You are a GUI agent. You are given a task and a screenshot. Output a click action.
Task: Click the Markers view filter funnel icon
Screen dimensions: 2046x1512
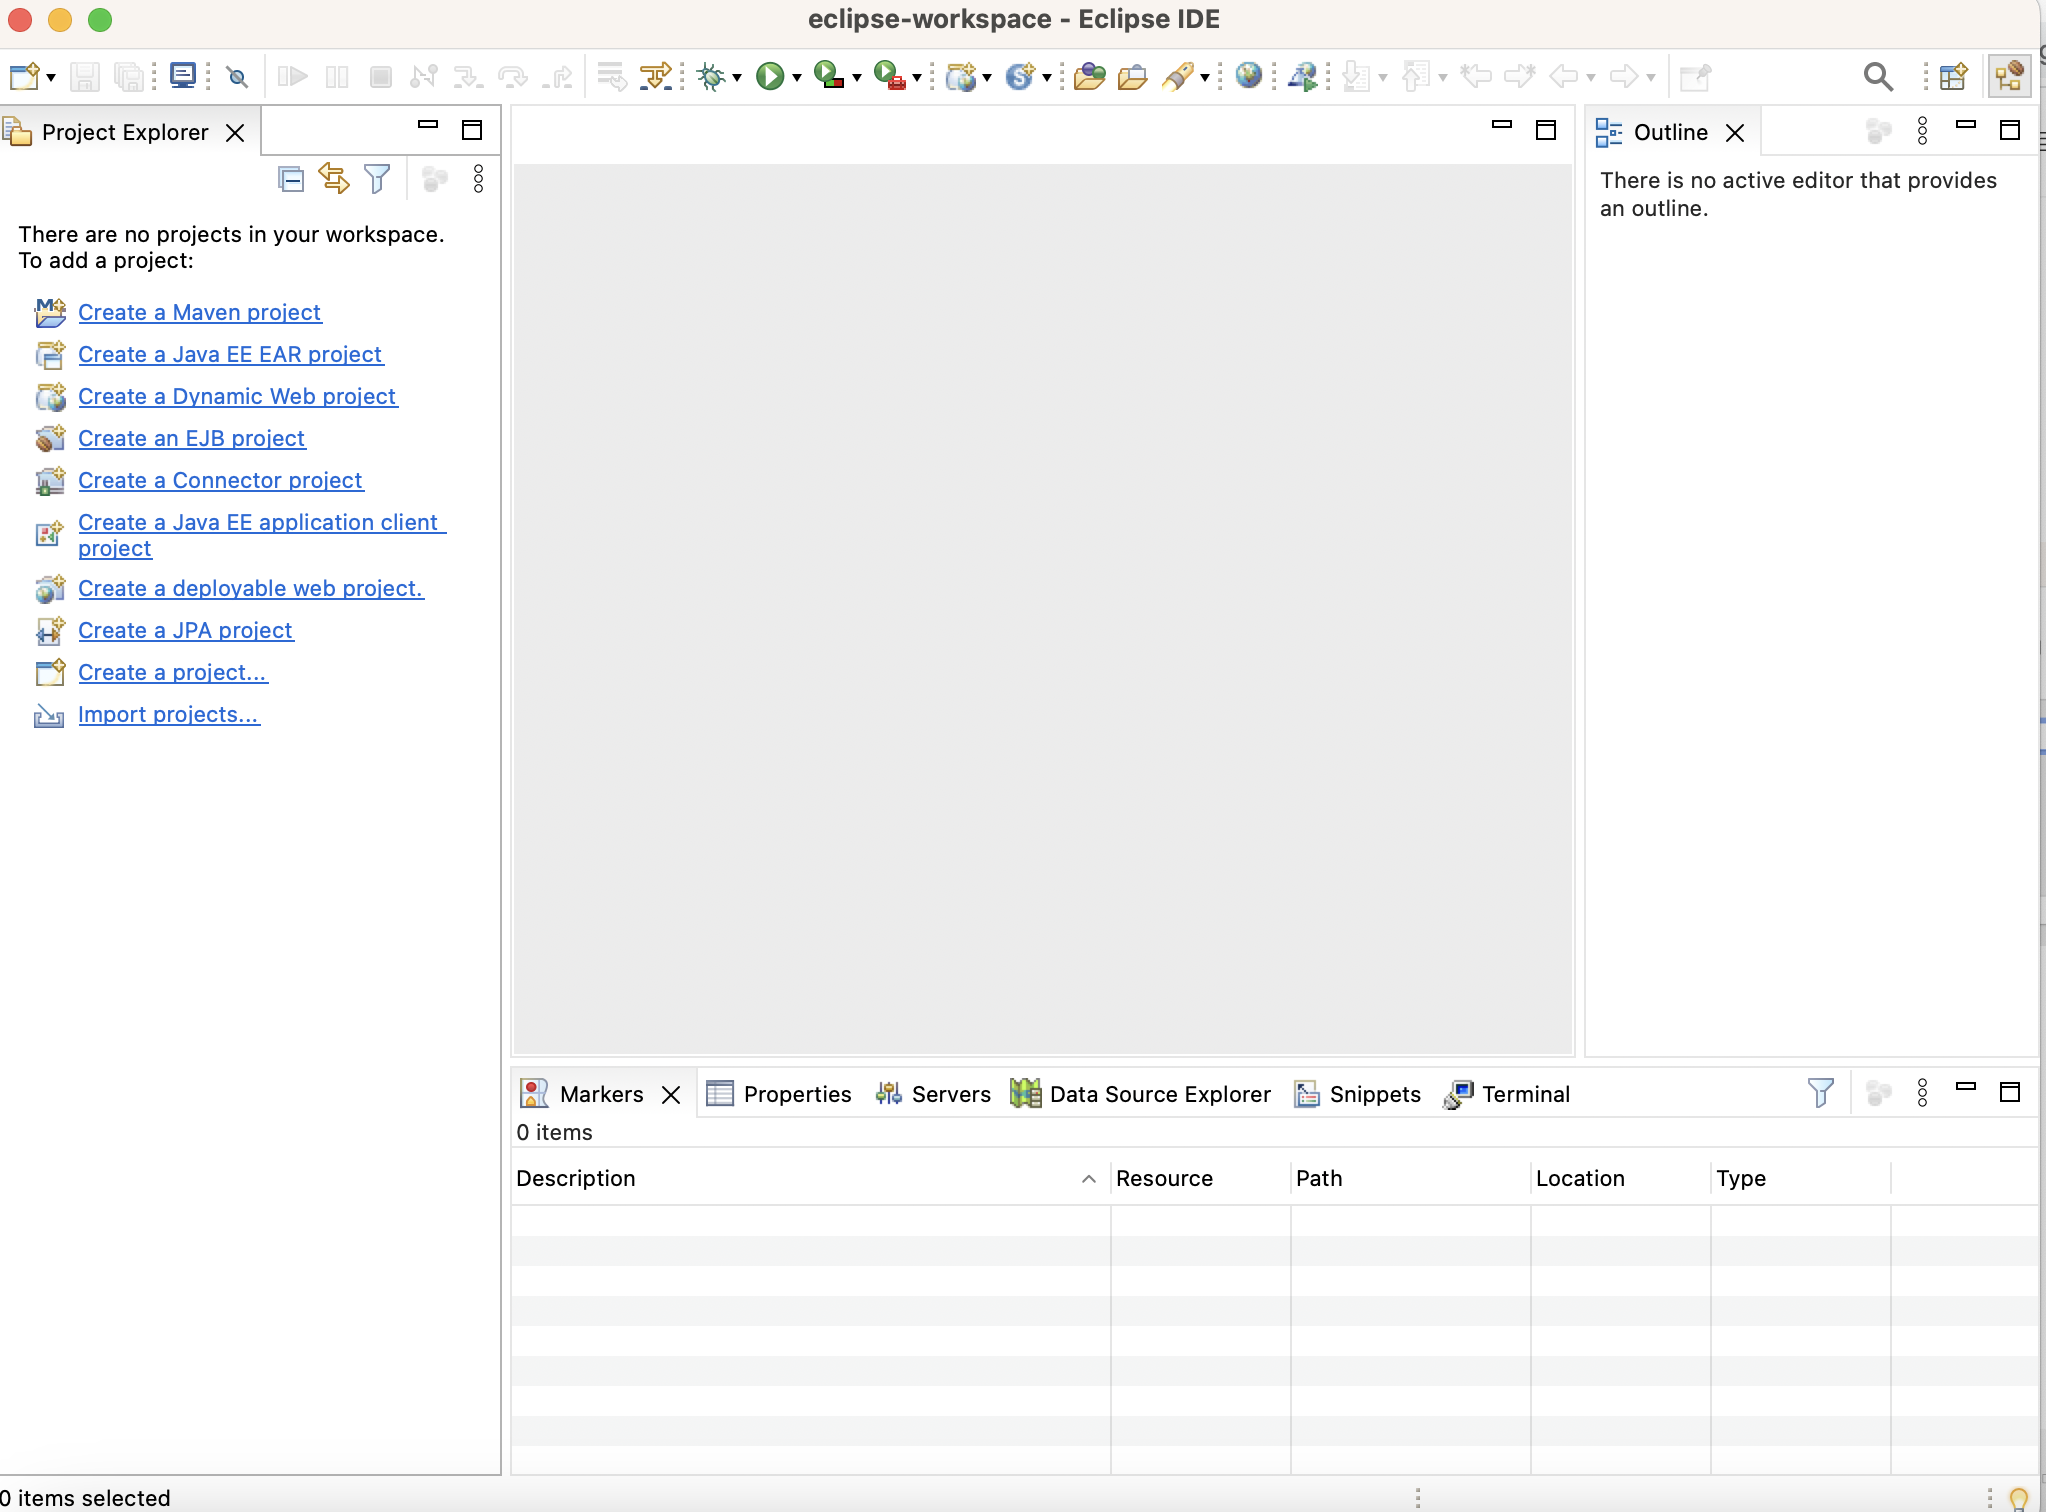point(1821,1092)
